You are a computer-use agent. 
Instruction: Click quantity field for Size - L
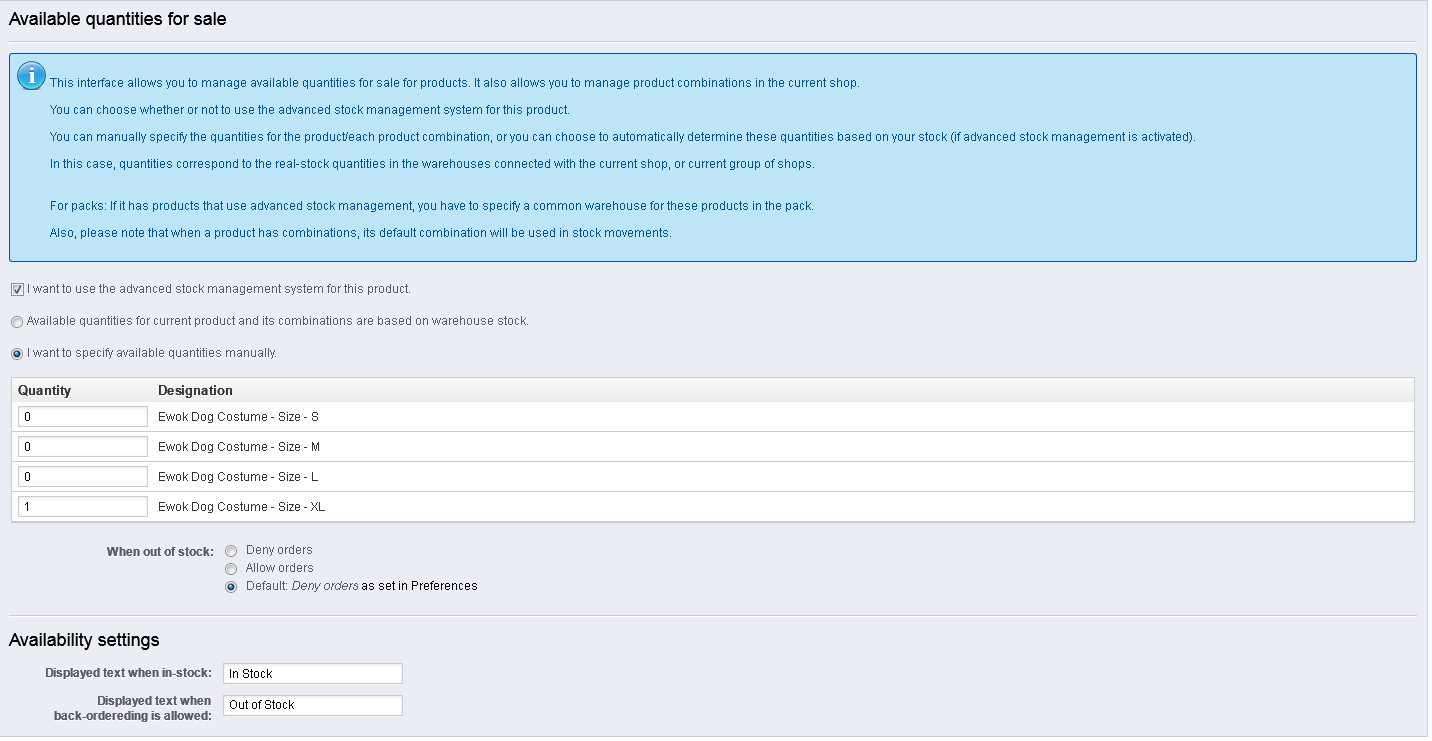pos(83,477)
